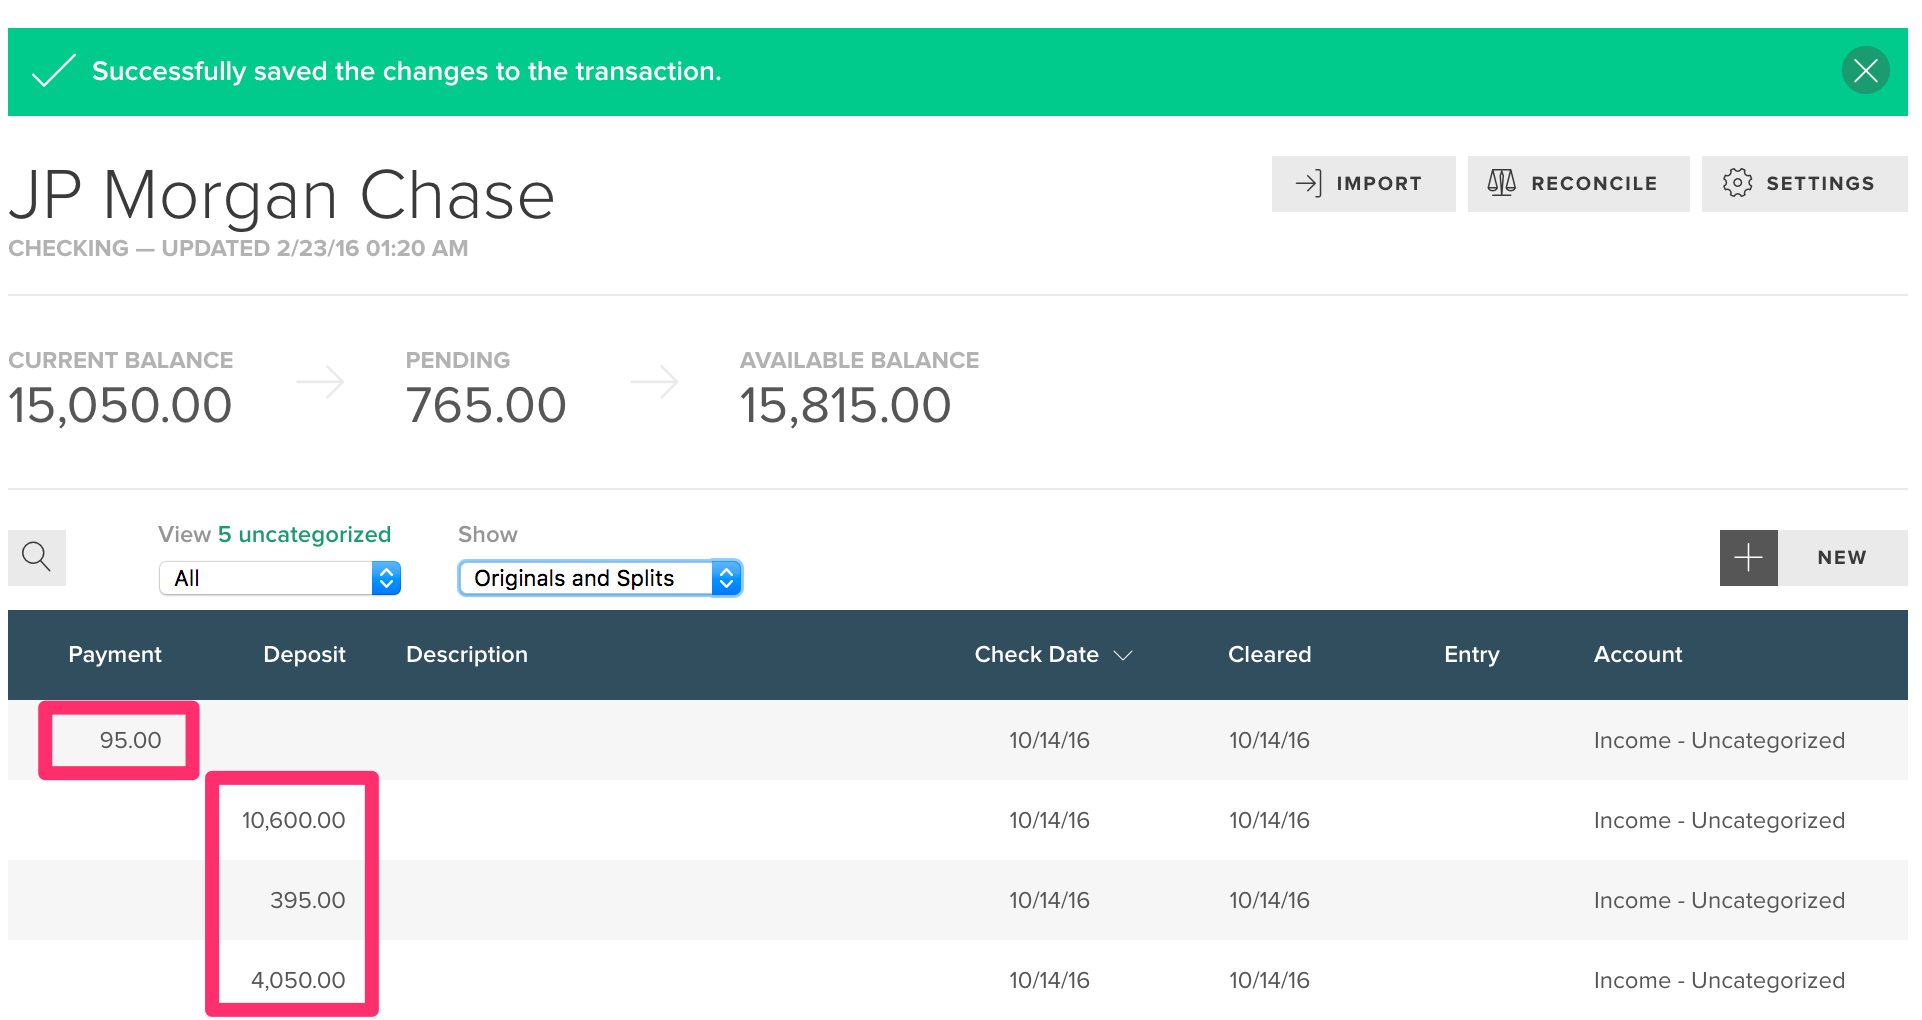This screenshot has height=1020, width=1922.
Task: Click account cell in the 10,600.00 row
Action: click(x=1719, y=821)
